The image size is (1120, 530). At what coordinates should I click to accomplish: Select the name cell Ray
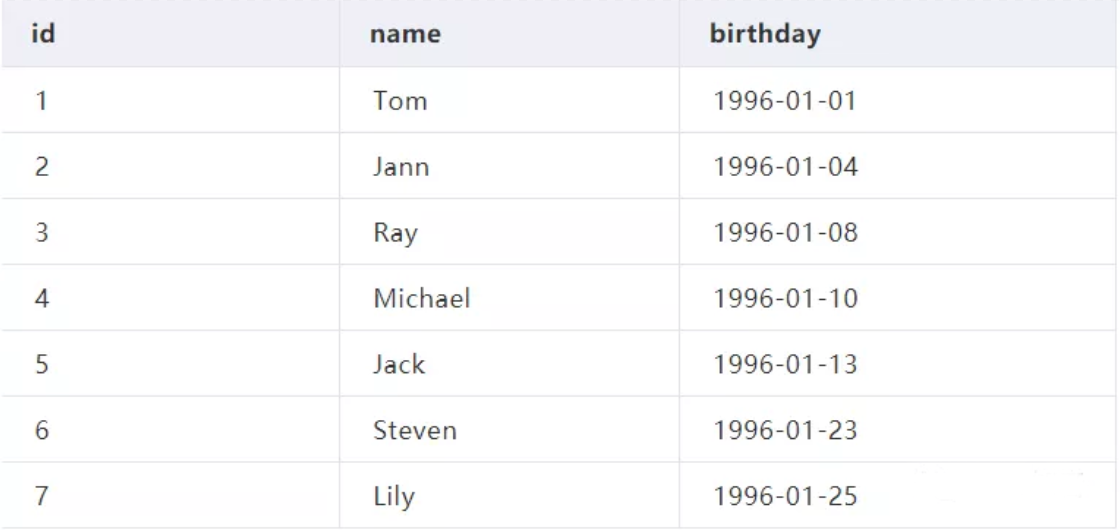tap(395, 233)
